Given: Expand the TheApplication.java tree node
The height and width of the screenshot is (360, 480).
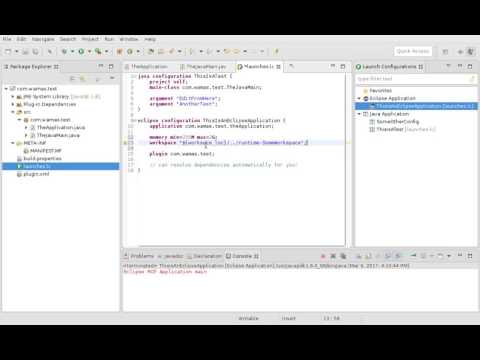Looking at the screenshot, I should pyautogui.click(x=26, y=127).
